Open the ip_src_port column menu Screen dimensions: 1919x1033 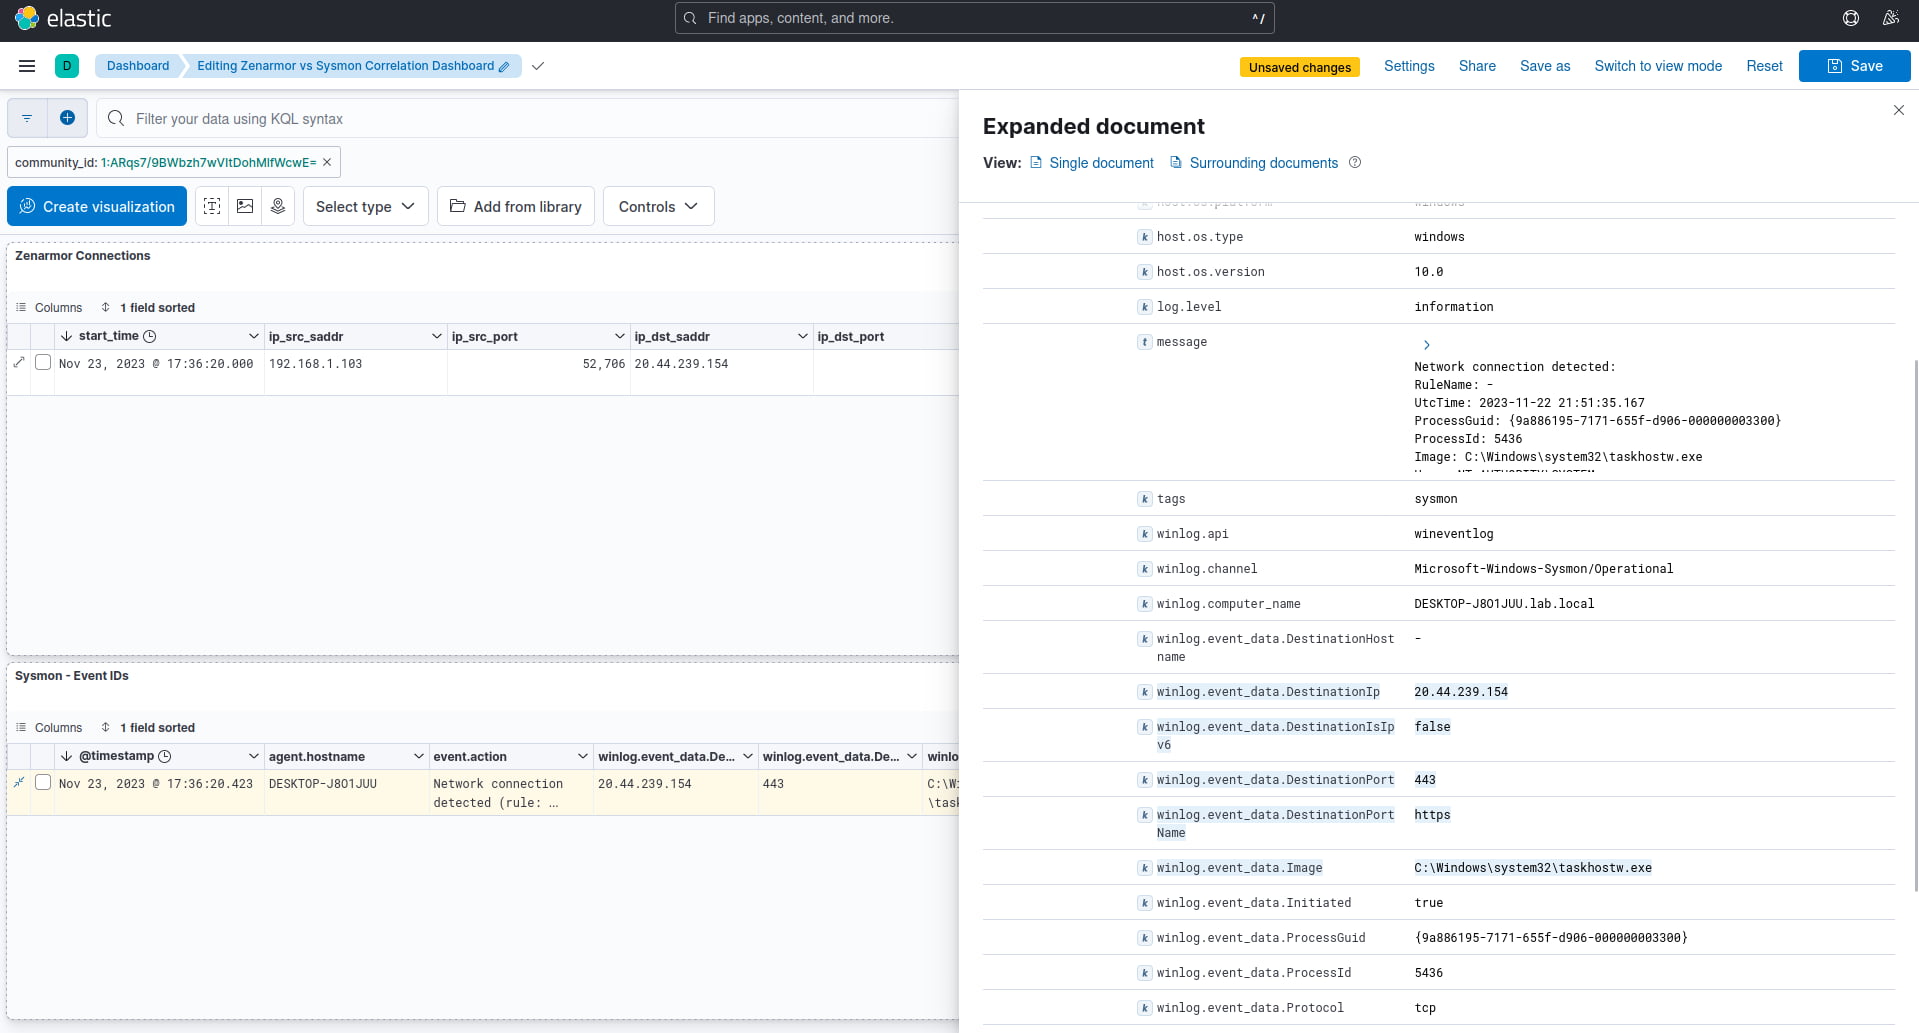619,336
